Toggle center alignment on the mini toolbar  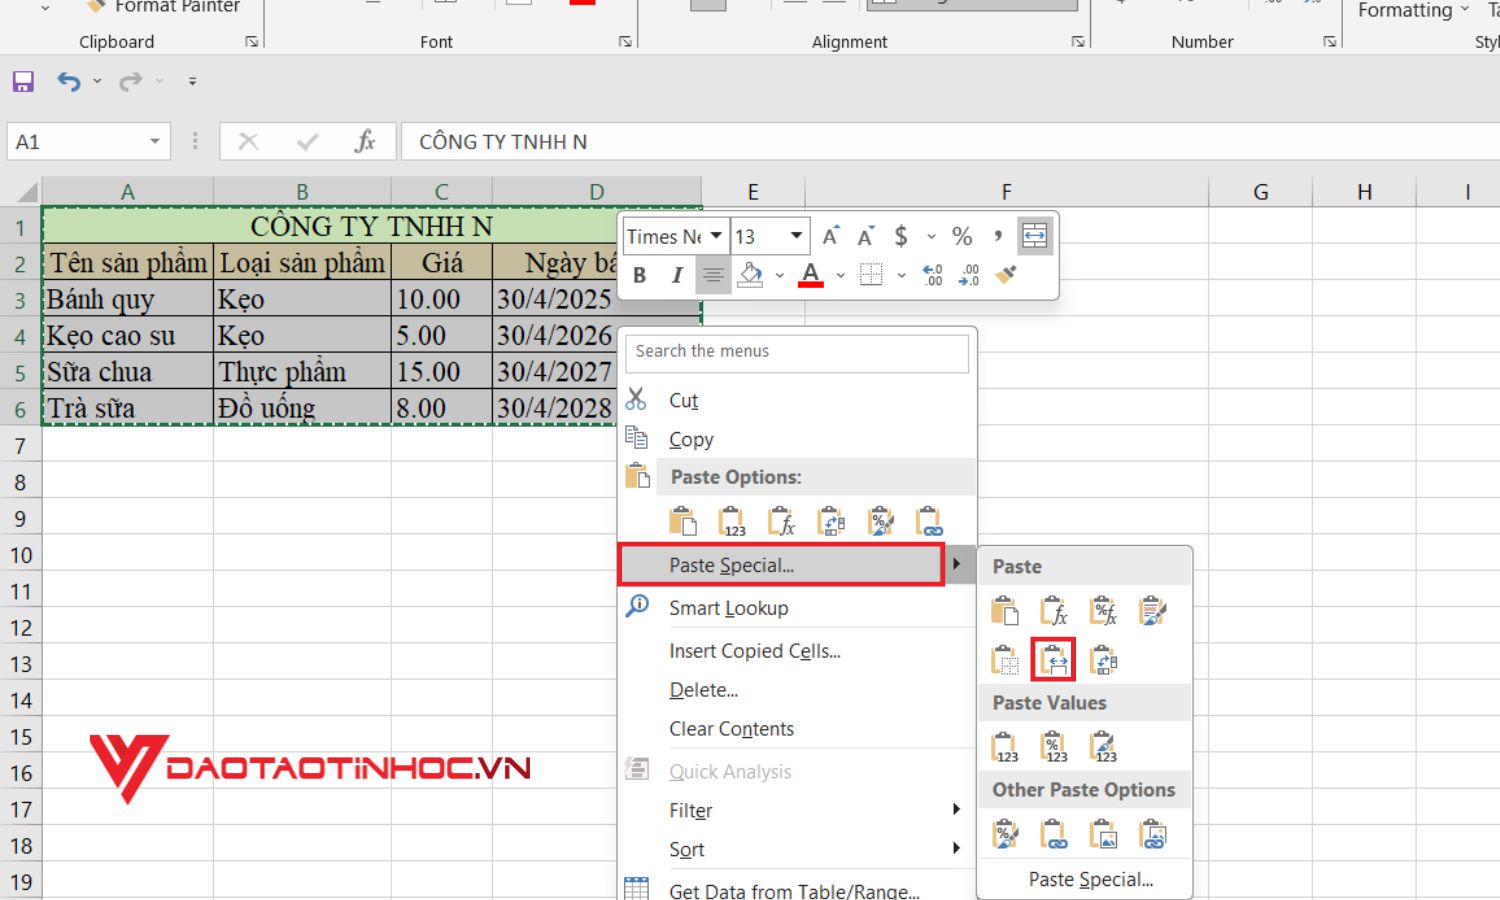tap(712, 274)
